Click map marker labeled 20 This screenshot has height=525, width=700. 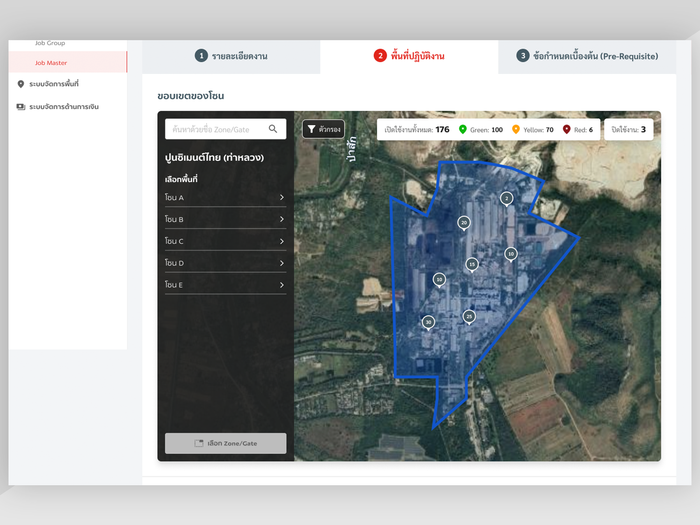(x=464, y=223)
